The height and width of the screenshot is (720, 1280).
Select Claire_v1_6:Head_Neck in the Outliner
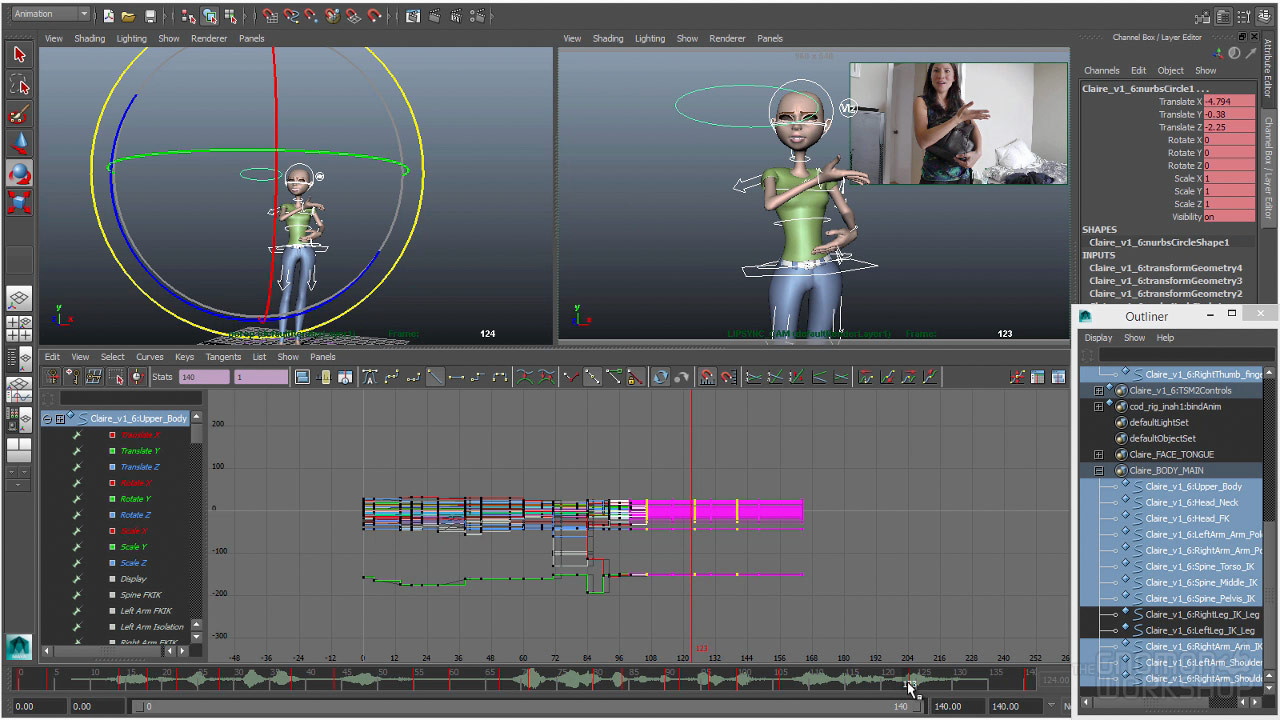(1191, 503)
